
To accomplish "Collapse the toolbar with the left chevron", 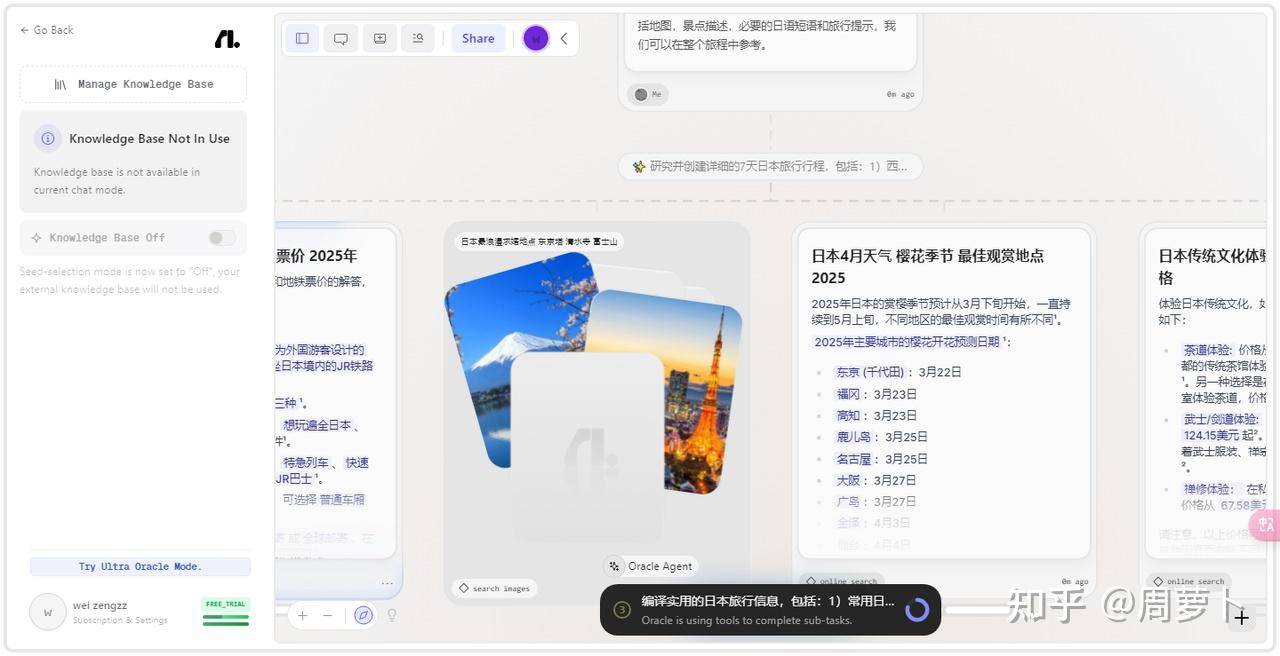I will click(x=564, y=38).
